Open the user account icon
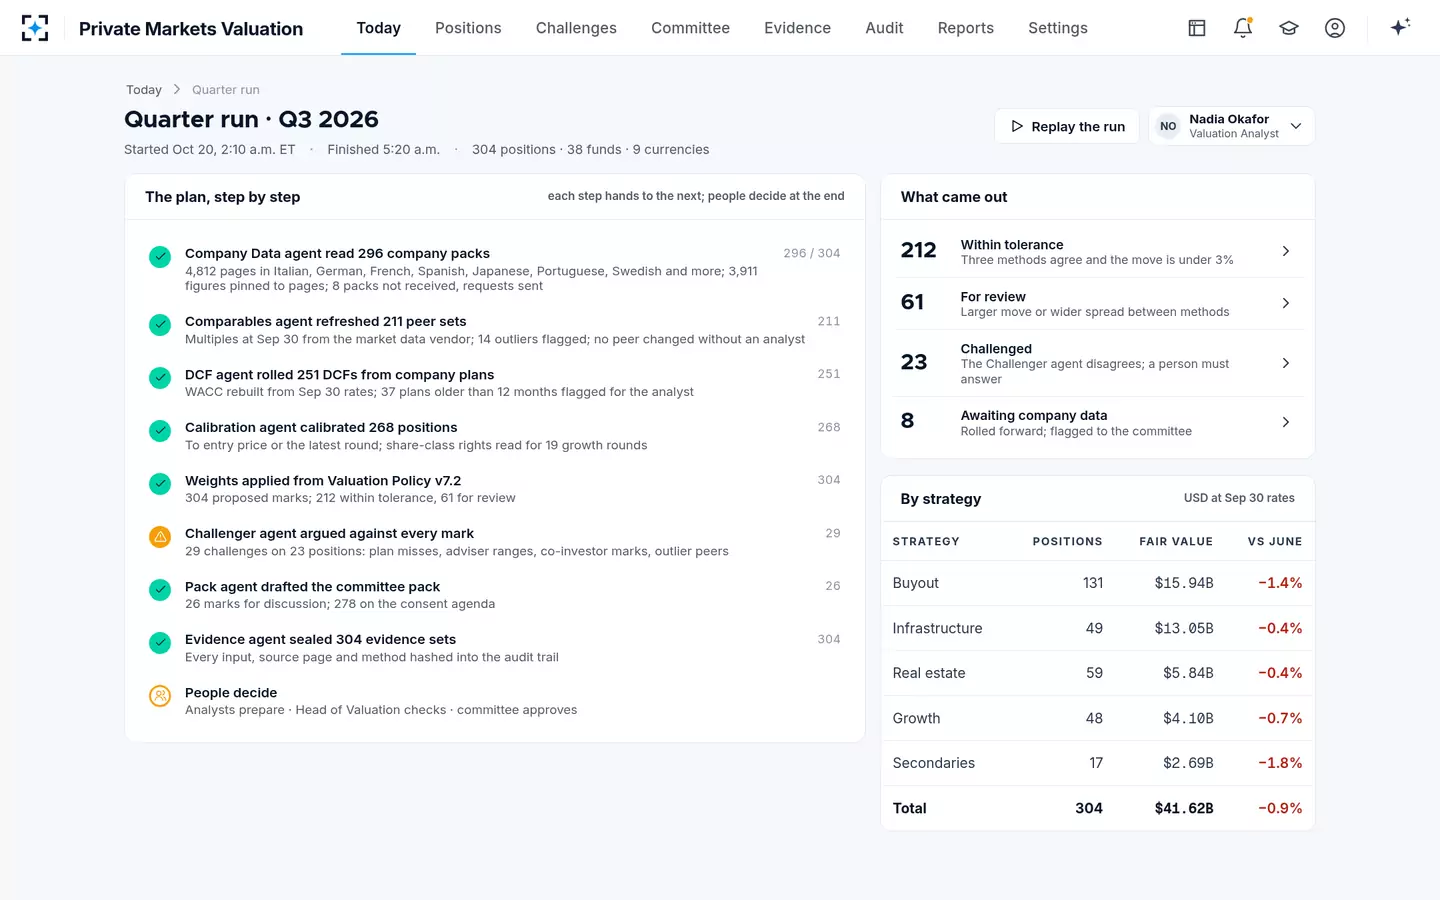This screenshot has width=1440, height=900. click(1335, 28)
